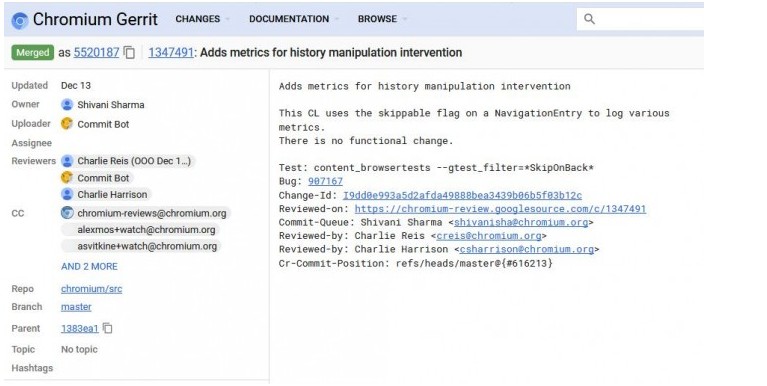Click the search magnifier icon

point(589,19)
